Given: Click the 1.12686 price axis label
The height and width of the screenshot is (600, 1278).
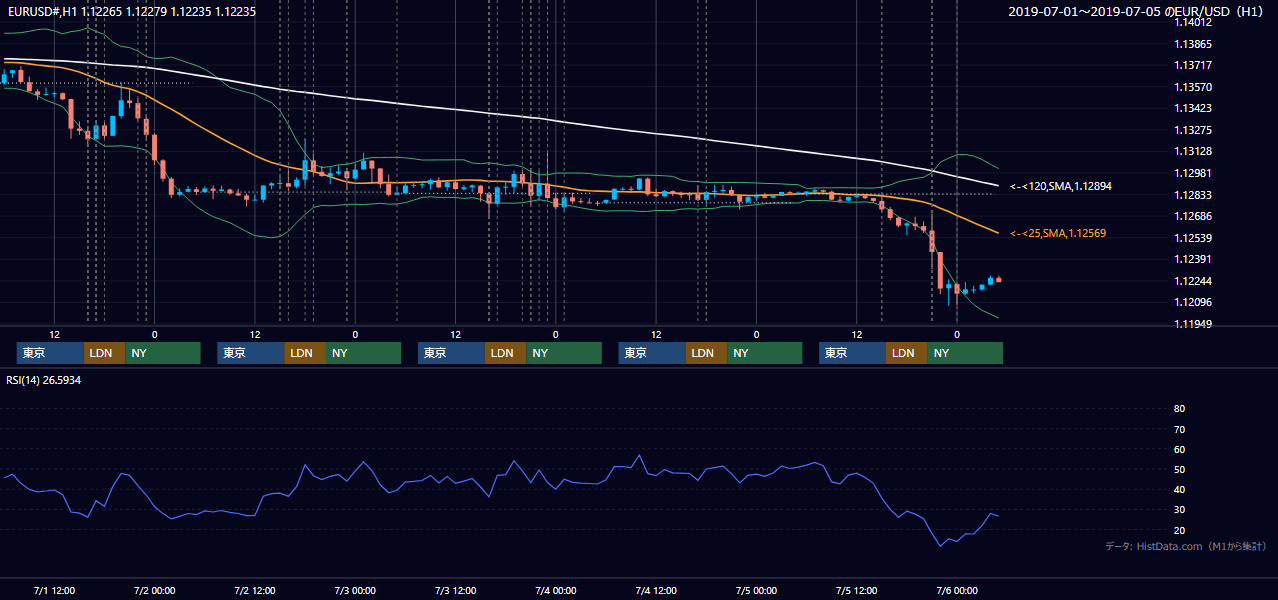Looking at the screenshot, I should (1193, 216).
